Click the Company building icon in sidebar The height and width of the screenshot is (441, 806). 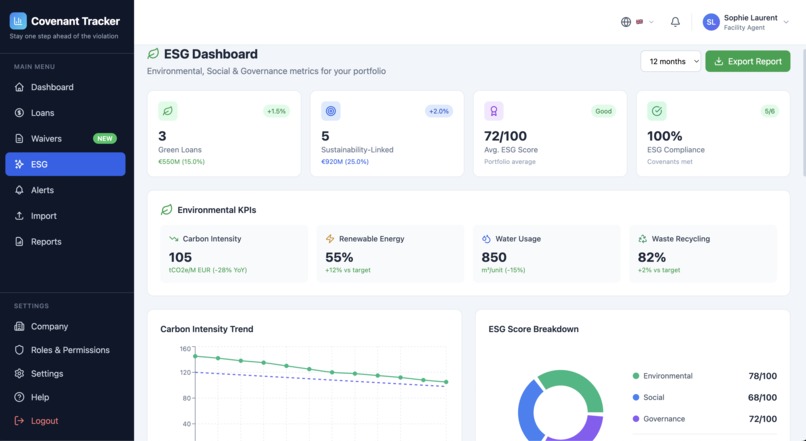(19, 326)
